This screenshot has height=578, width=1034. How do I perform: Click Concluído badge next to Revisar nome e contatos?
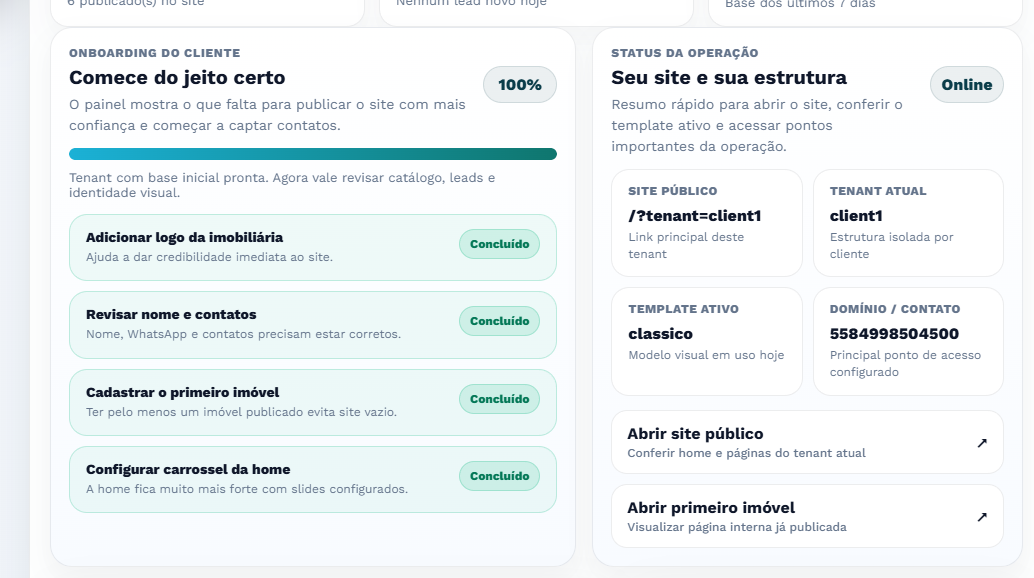[x=498, y=321]
